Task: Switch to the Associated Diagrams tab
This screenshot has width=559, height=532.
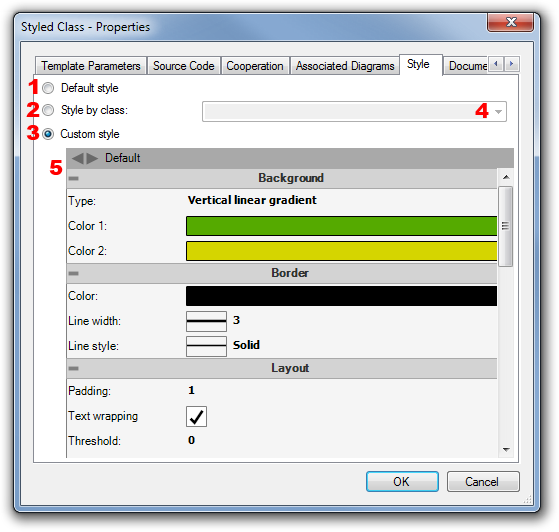Action: pos(345,66)
